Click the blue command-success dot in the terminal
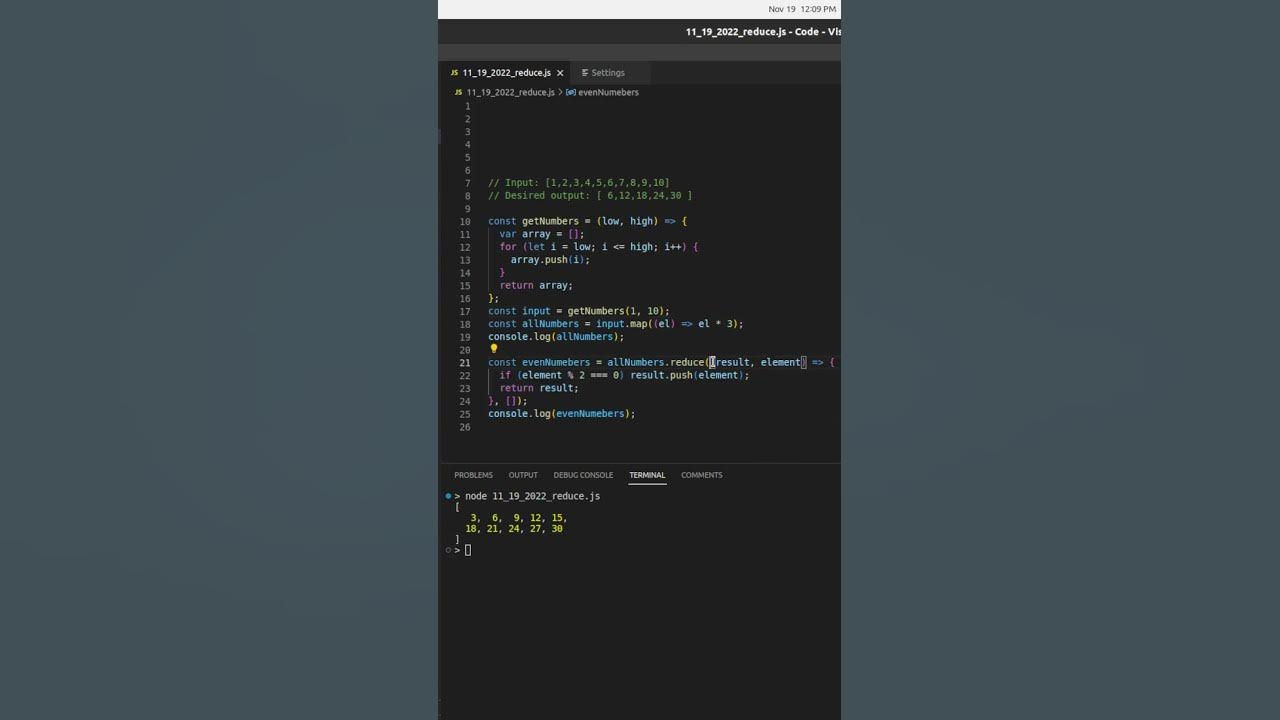 pos(448,496)
